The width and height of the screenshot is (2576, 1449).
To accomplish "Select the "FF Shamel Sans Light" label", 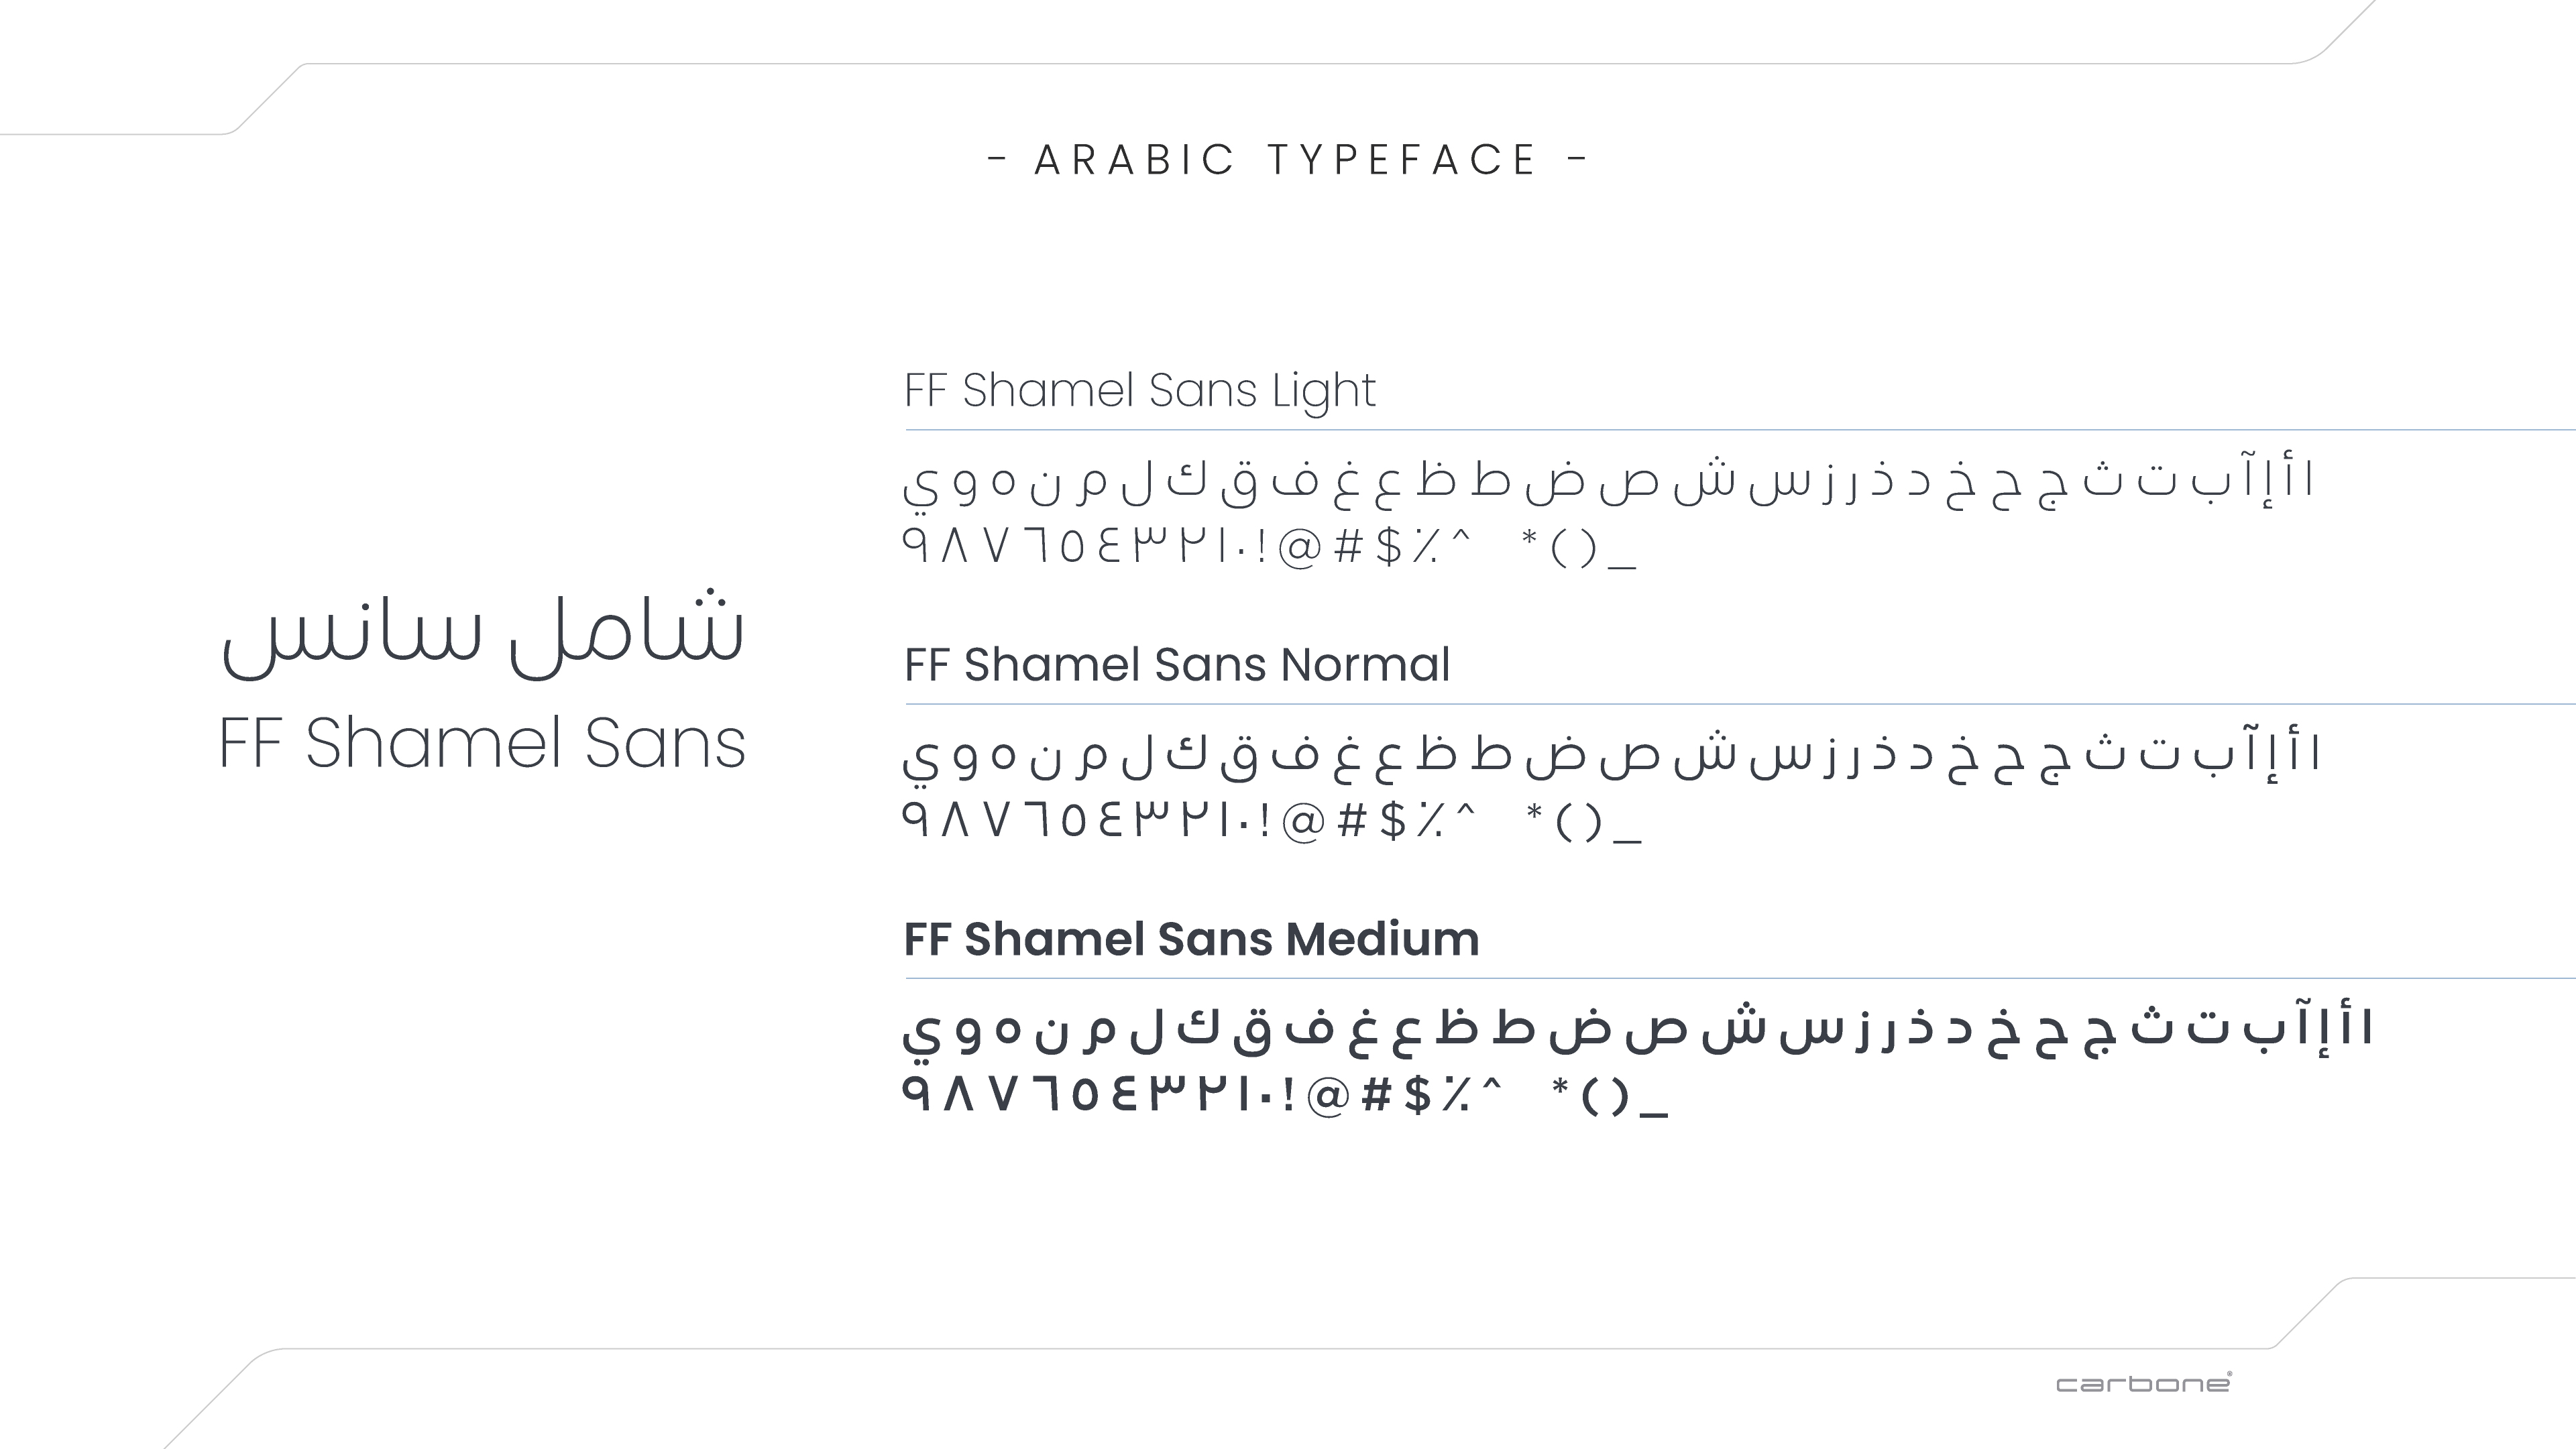I will point(1140,390).
